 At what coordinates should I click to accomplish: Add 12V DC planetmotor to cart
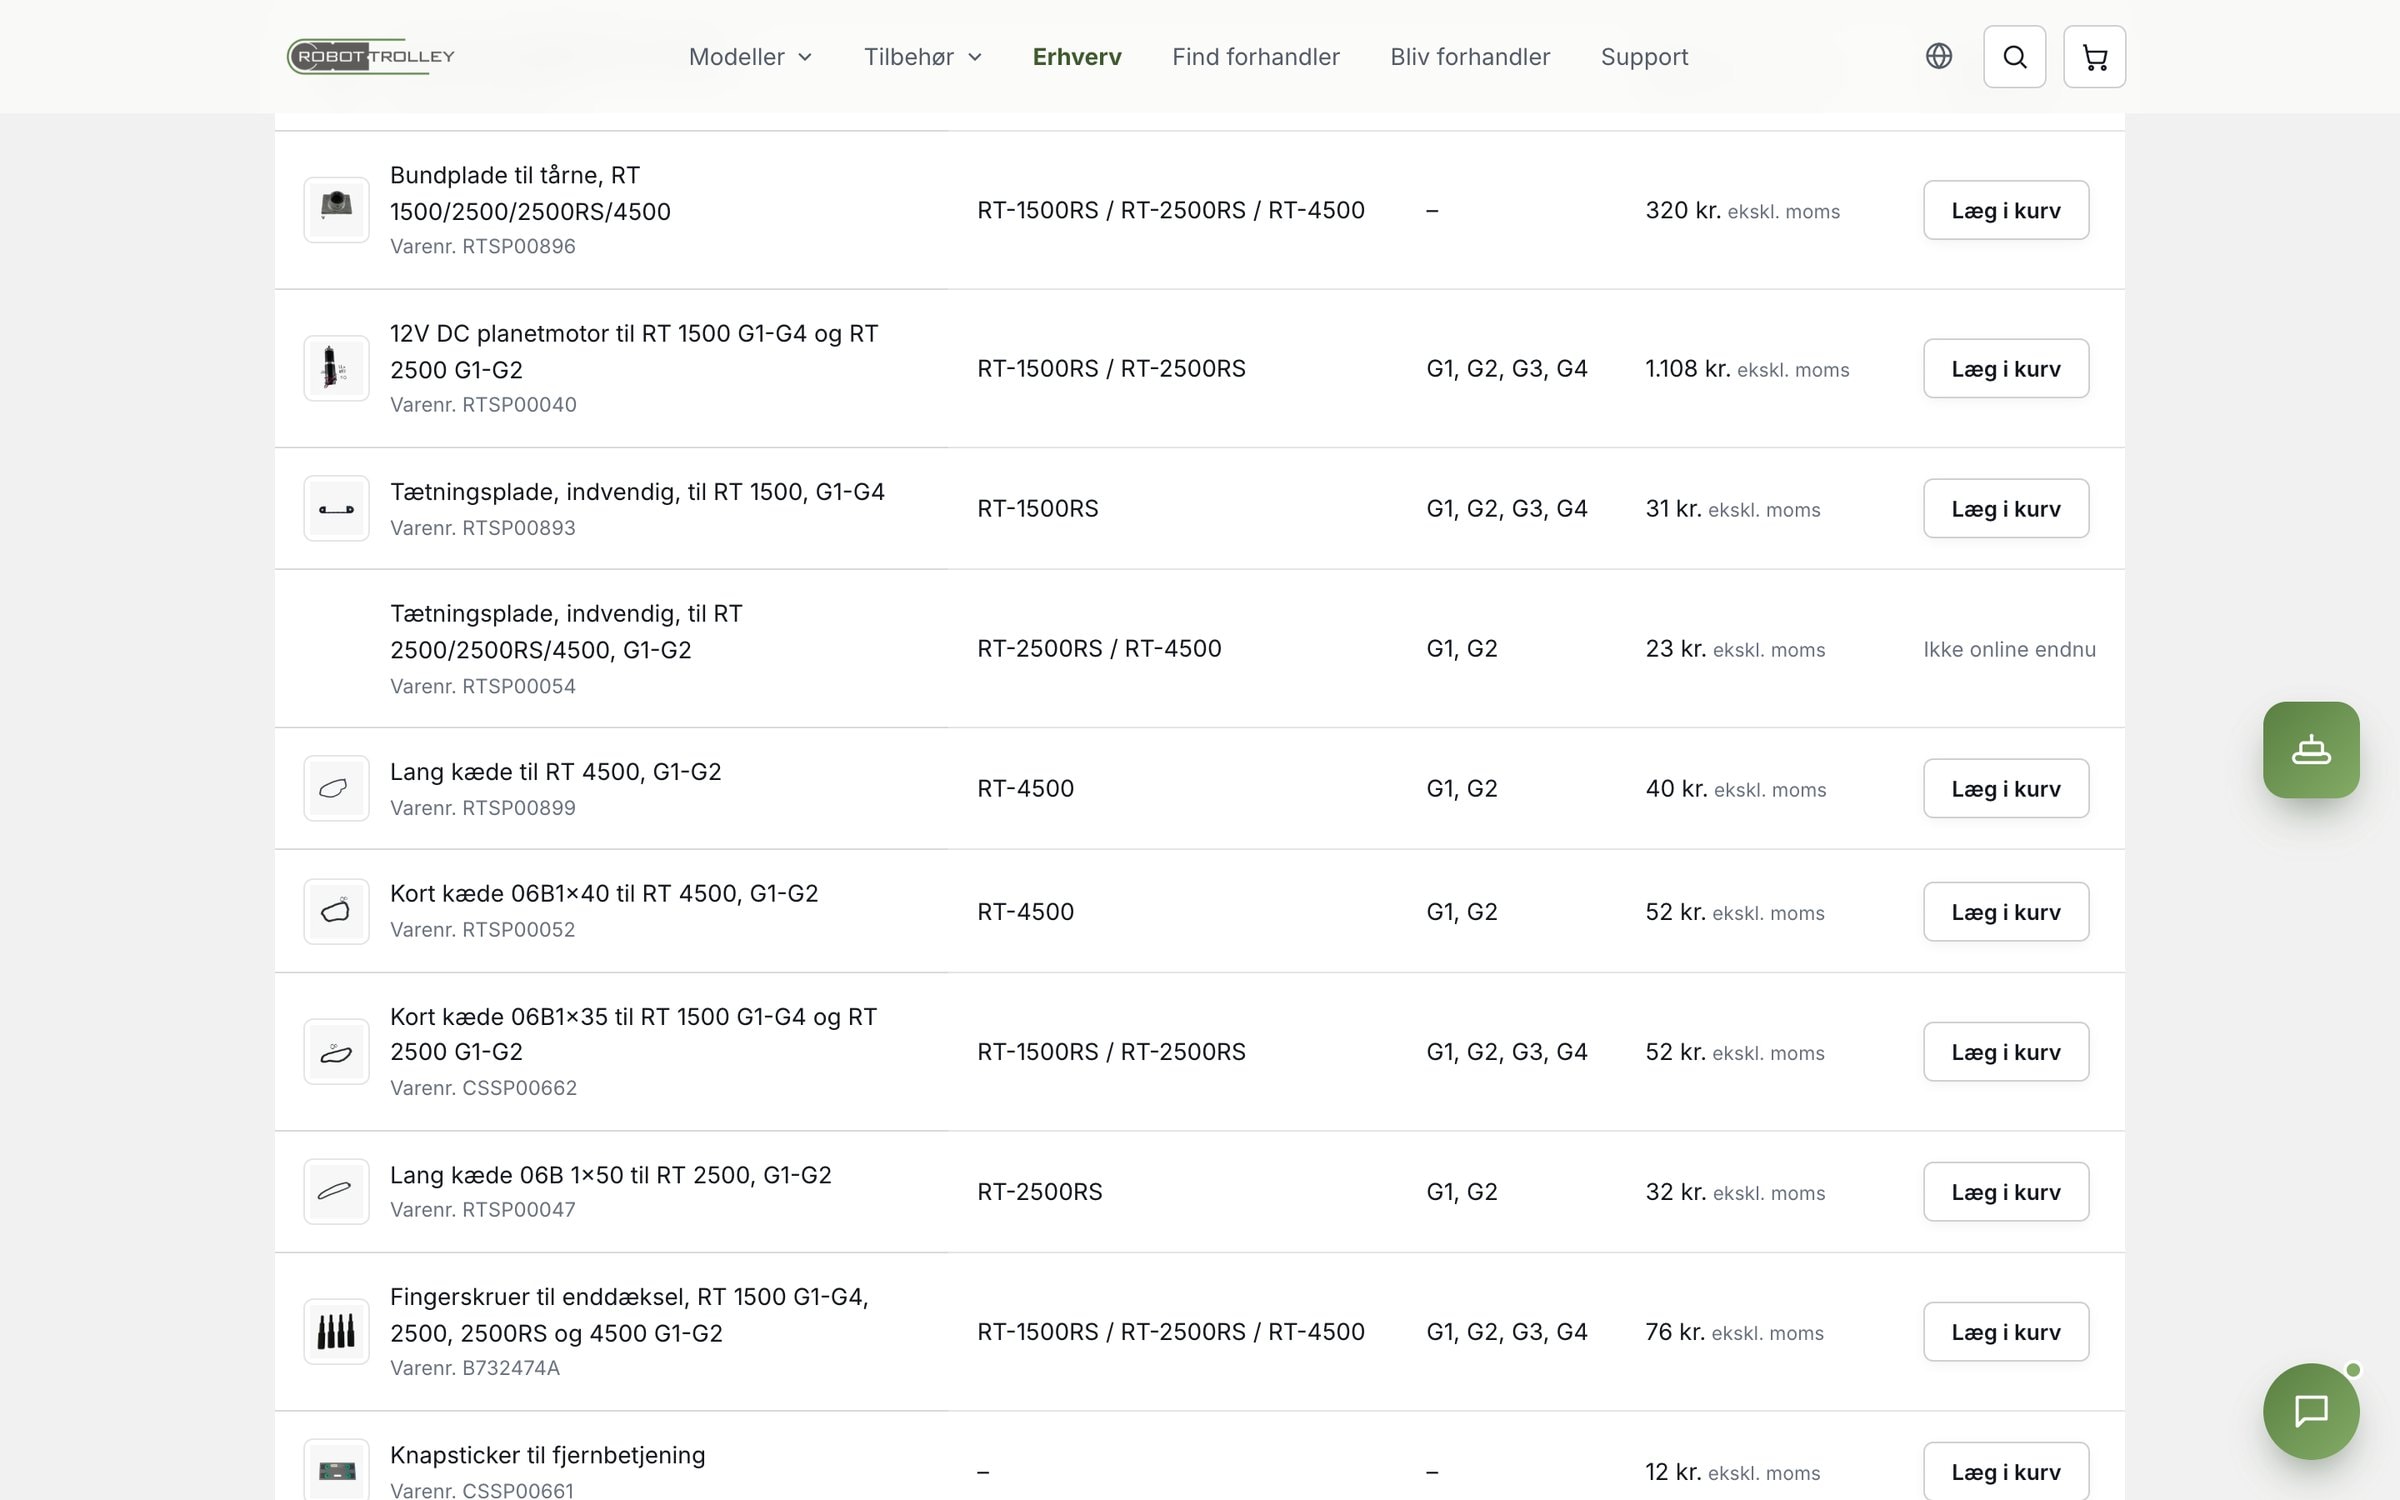coord(2005,368)
